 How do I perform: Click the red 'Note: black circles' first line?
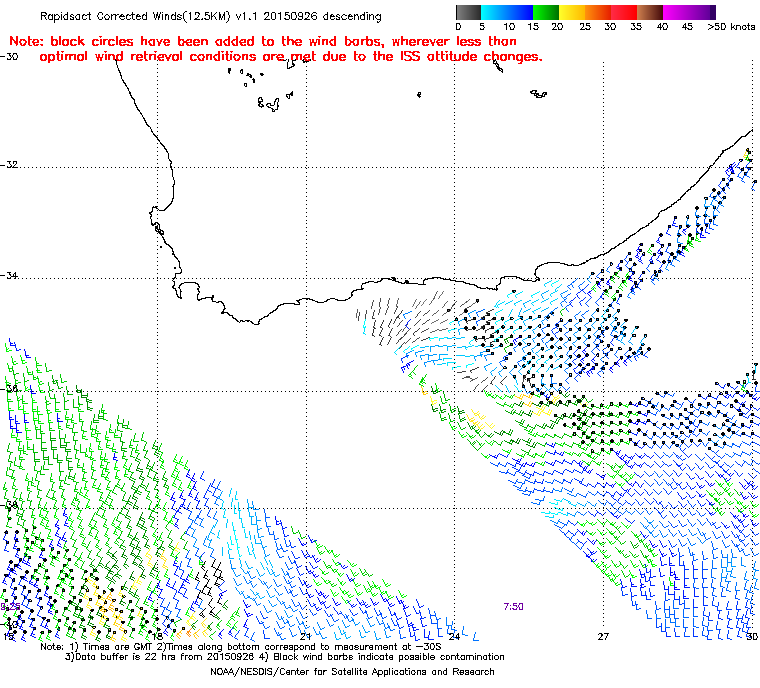263,41
